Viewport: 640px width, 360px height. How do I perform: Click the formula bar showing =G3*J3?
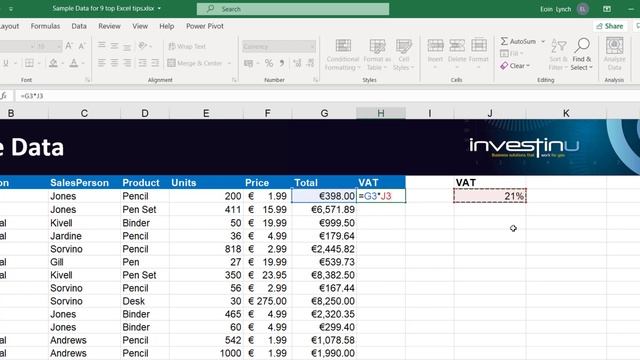[x=327, y=96]
